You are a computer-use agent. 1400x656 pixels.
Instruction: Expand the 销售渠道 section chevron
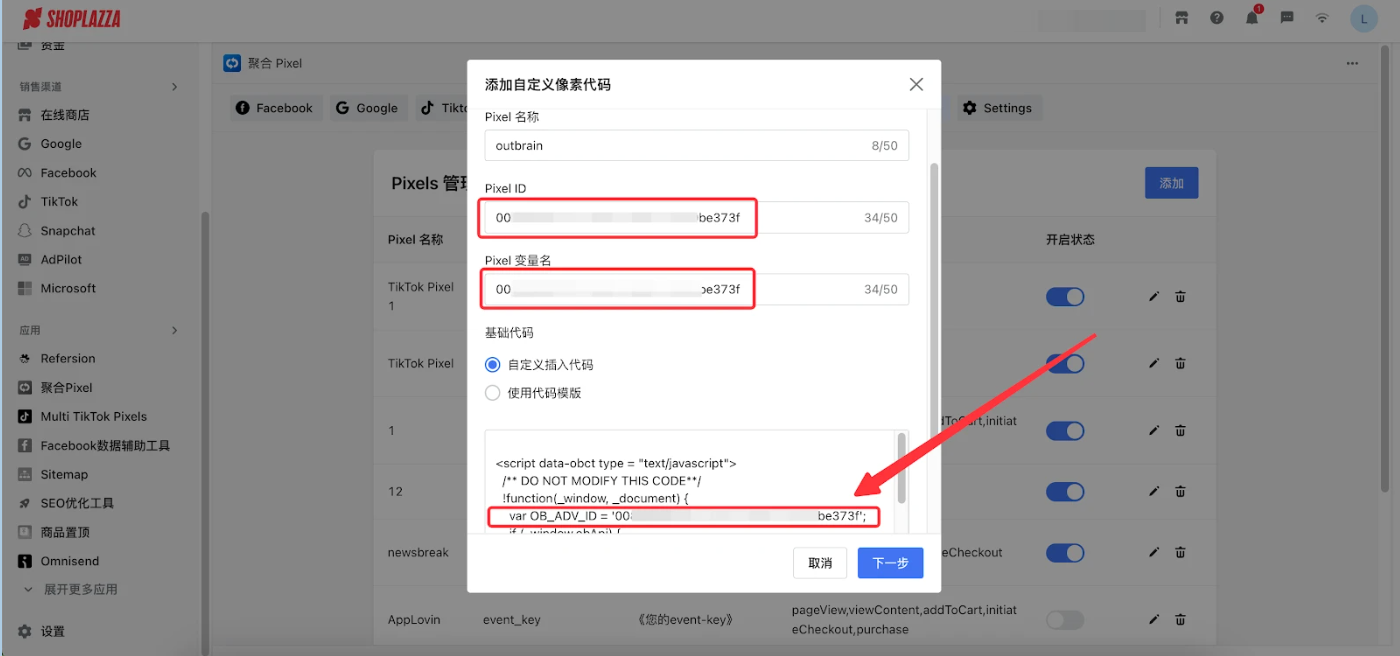coord(174,87)
